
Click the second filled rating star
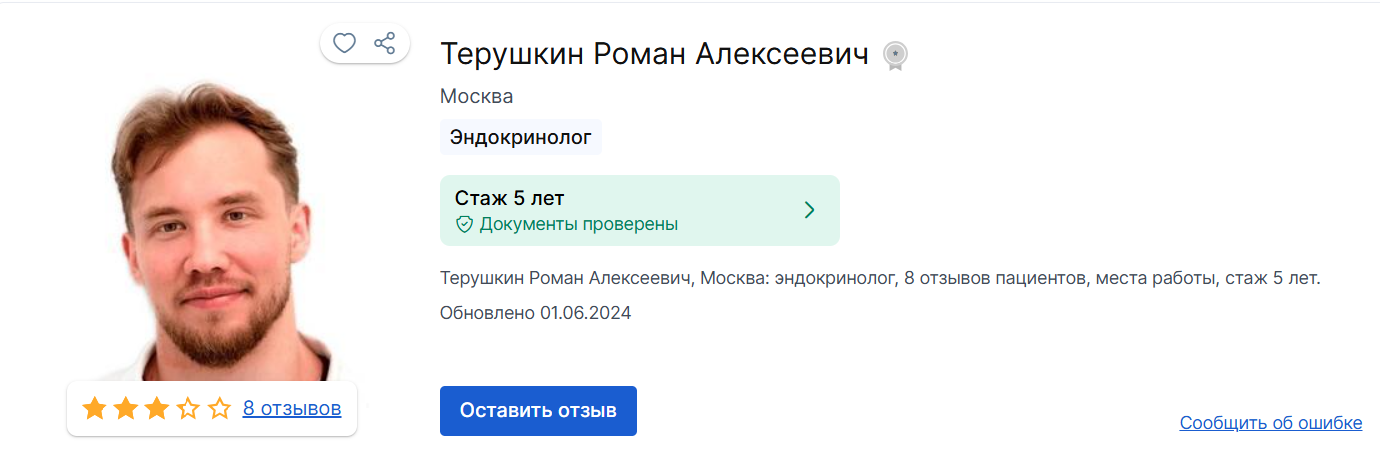point(126,408)
